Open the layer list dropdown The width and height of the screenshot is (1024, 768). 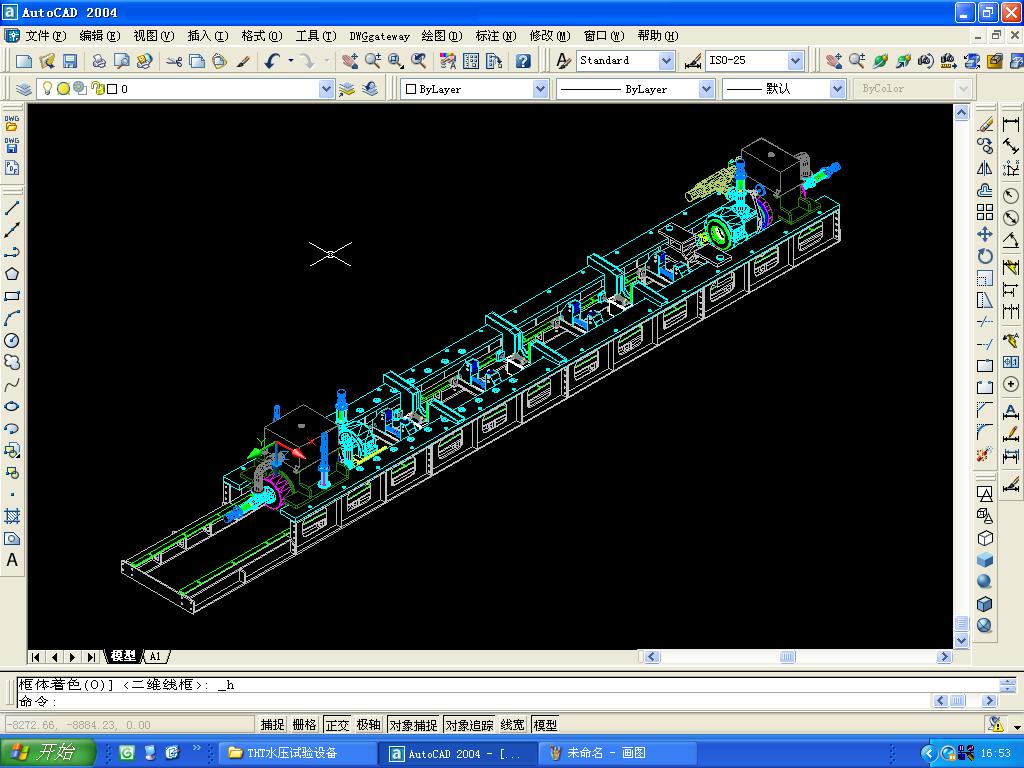coord(326,89)
